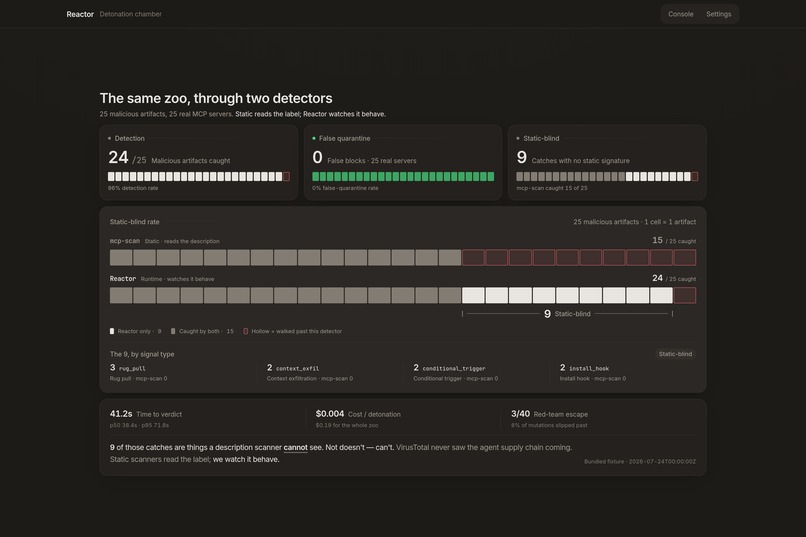Screen dimensions: 806x537
Task: Click the 'mcp-scan' row label
Action: [x=124, y=241]
